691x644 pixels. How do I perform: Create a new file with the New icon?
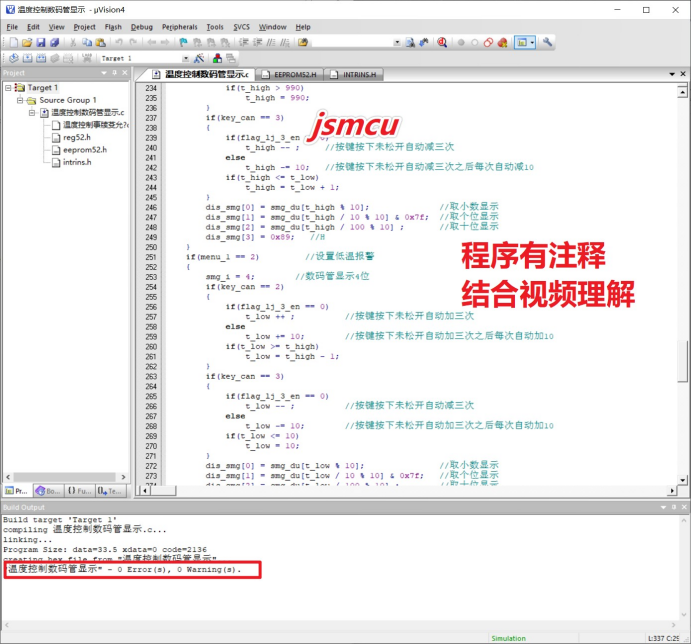point(14,42)
